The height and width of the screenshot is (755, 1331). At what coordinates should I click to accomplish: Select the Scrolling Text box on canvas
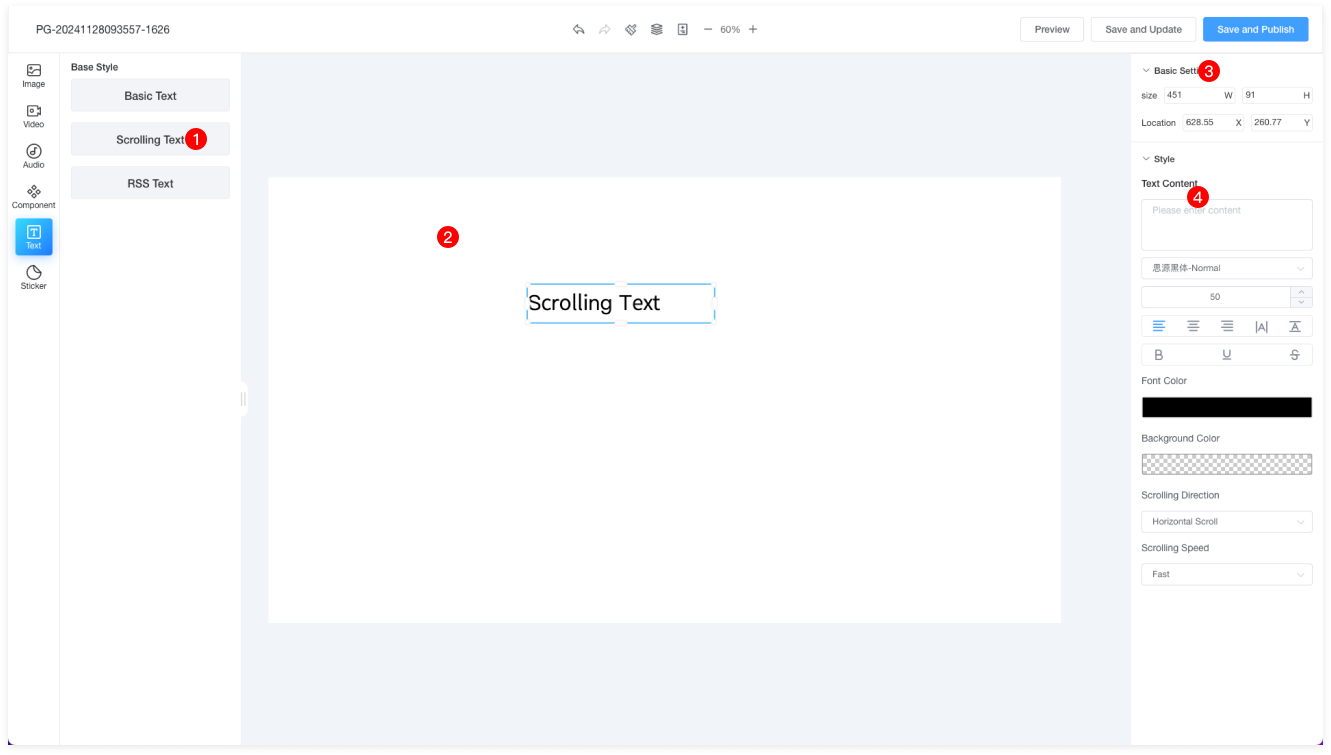(x=620, y=303)
